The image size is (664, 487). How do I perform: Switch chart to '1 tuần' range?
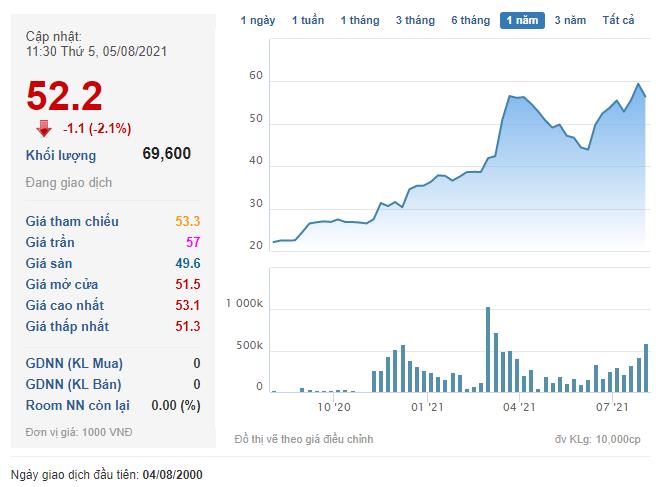point(308,20)
